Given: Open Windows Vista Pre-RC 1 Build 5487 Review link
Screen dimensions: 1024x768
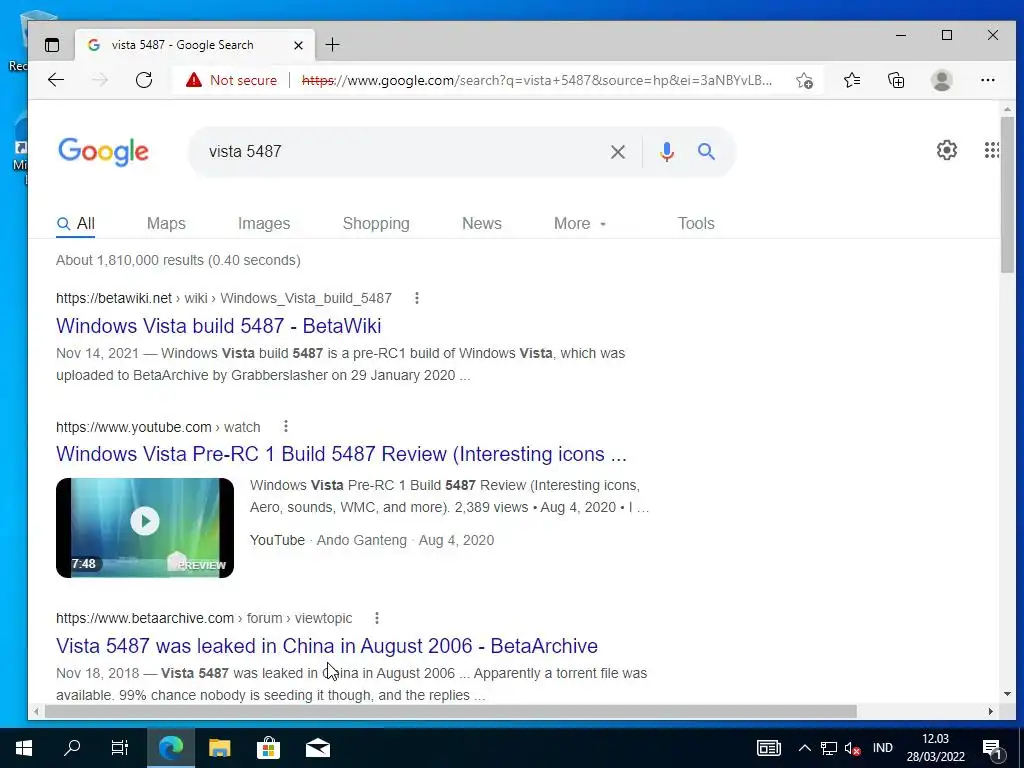Looking at the screenshot, I should (x=342, y=454).
